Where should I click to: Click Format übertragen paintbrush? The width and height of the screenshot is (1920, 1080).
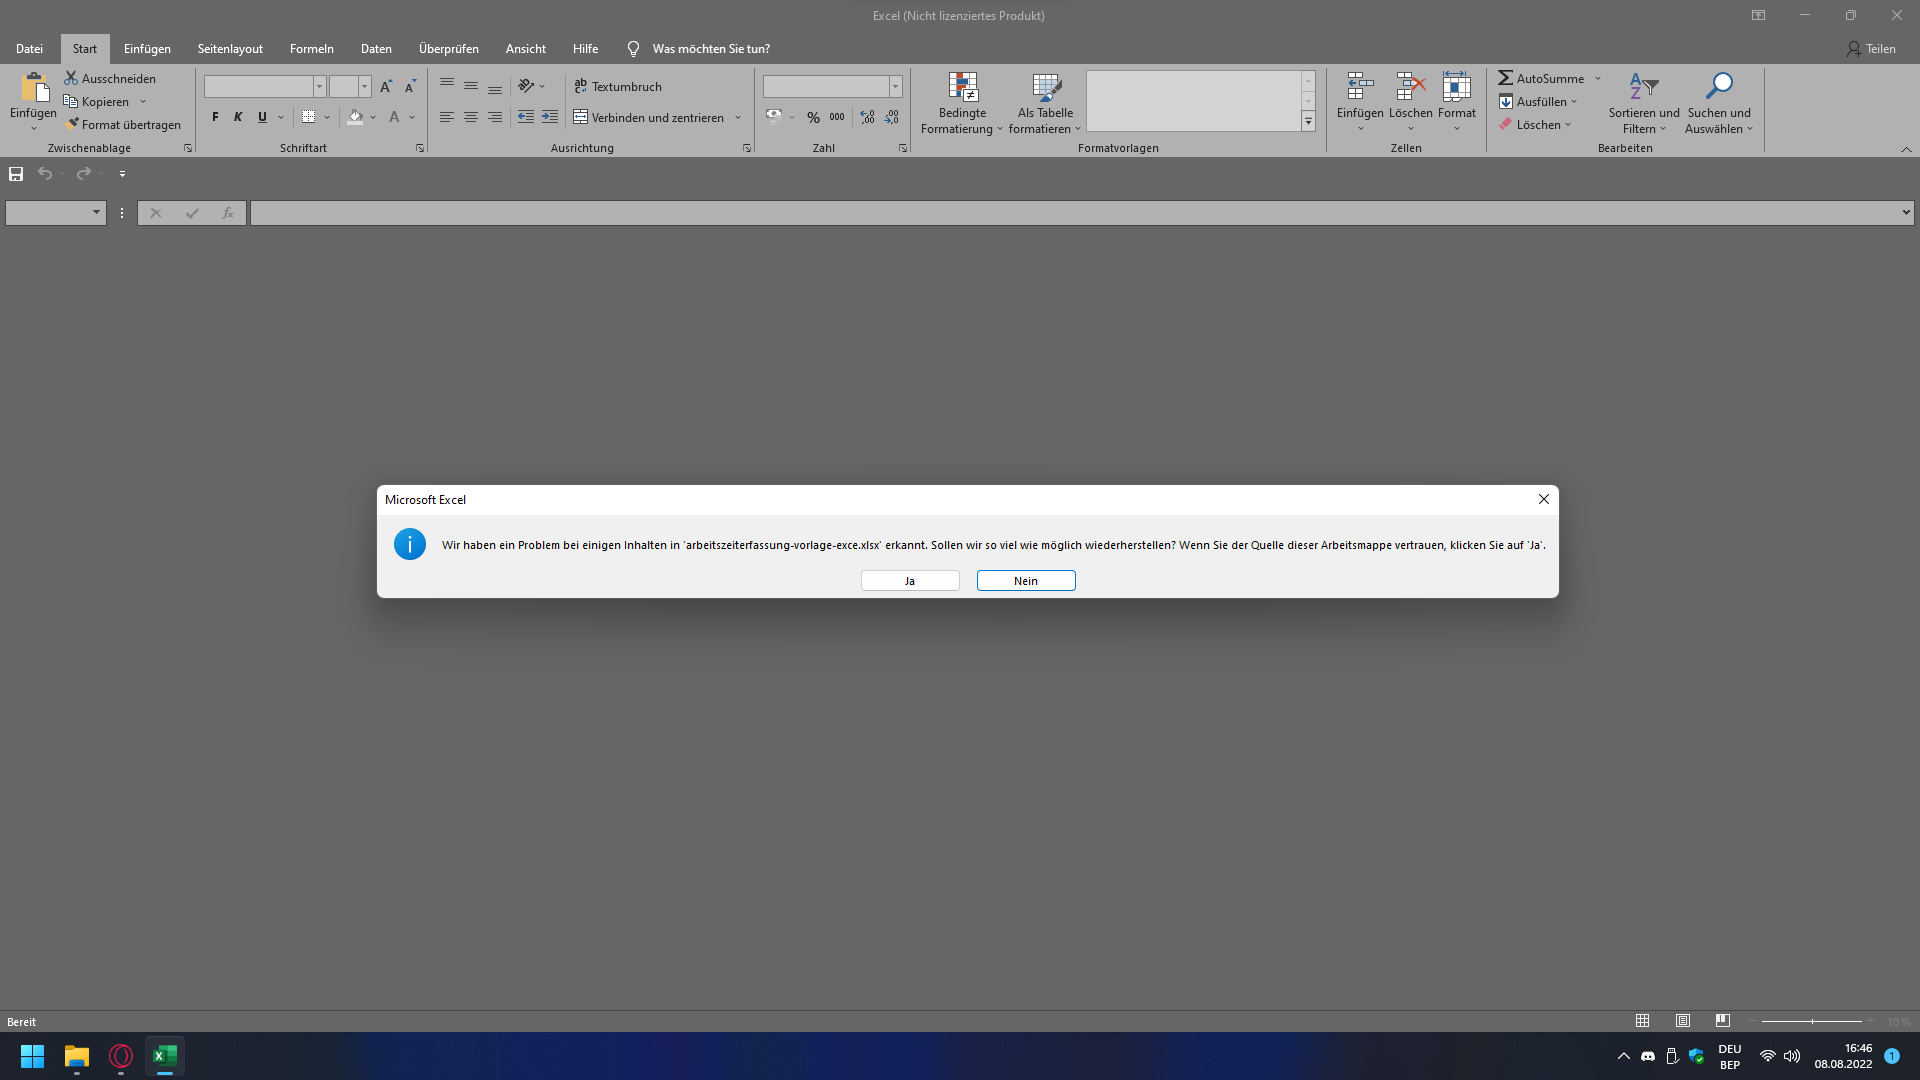pos(123,124)
